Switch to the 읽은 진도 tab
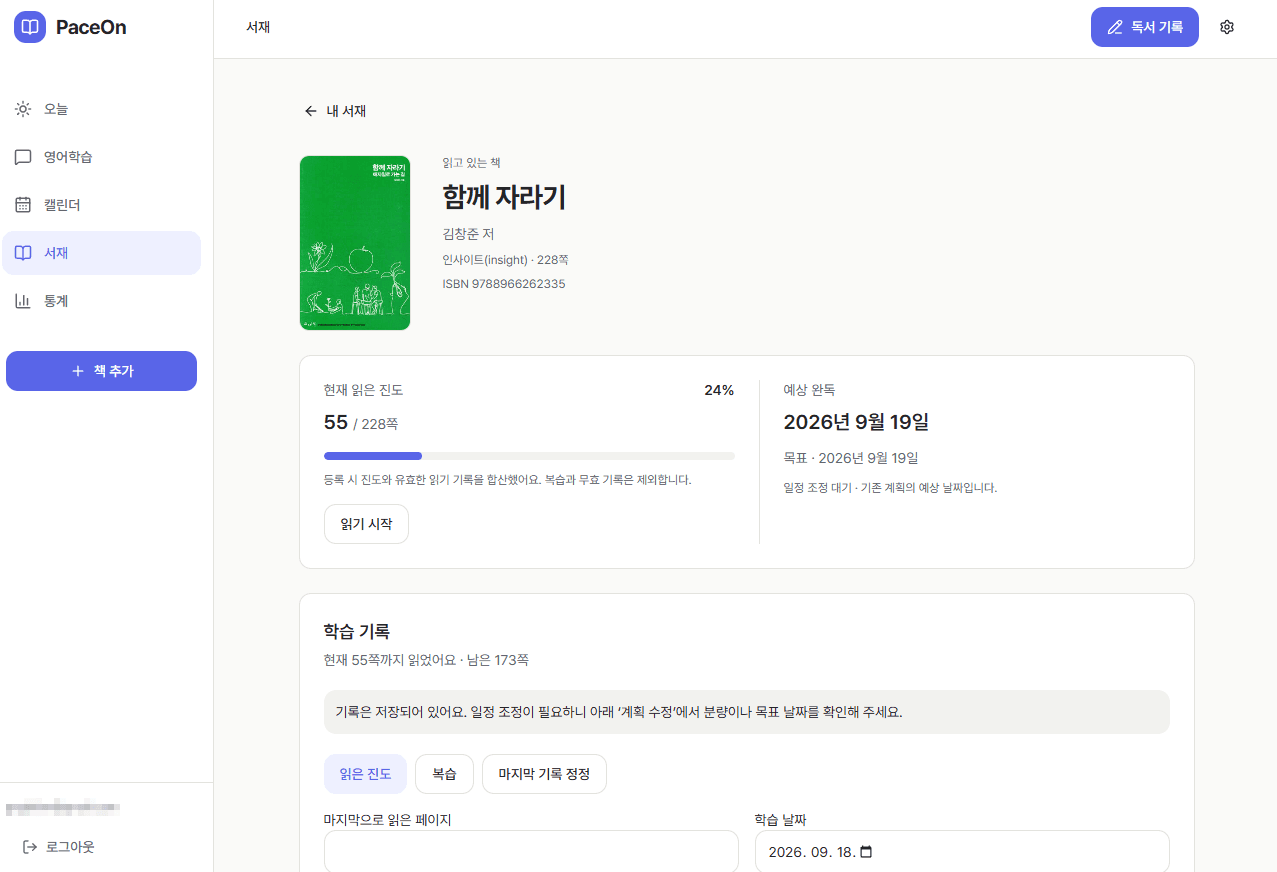1277x872 pixels. pyautogui.click(x=365, y=774)
